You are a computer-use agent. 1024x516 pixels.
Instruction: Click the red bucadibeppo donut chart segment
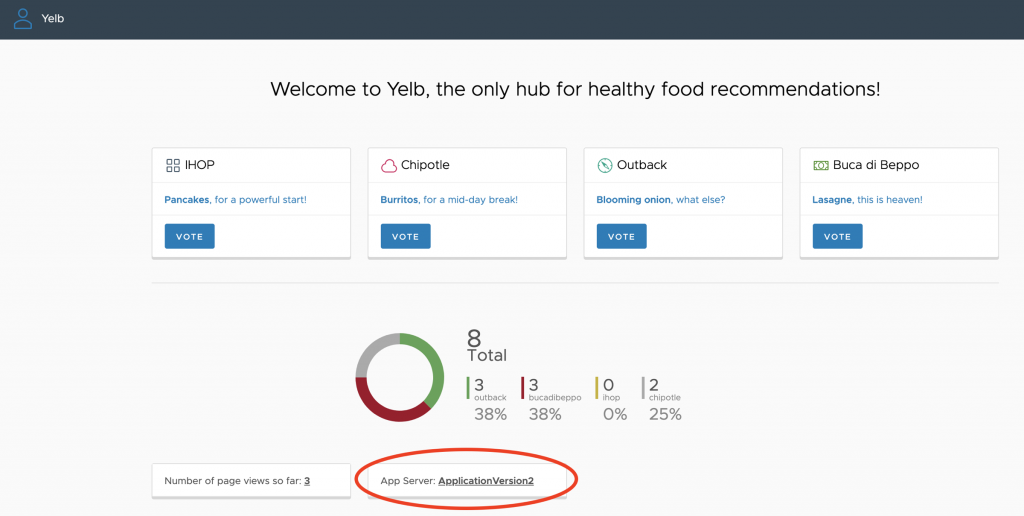383,410
